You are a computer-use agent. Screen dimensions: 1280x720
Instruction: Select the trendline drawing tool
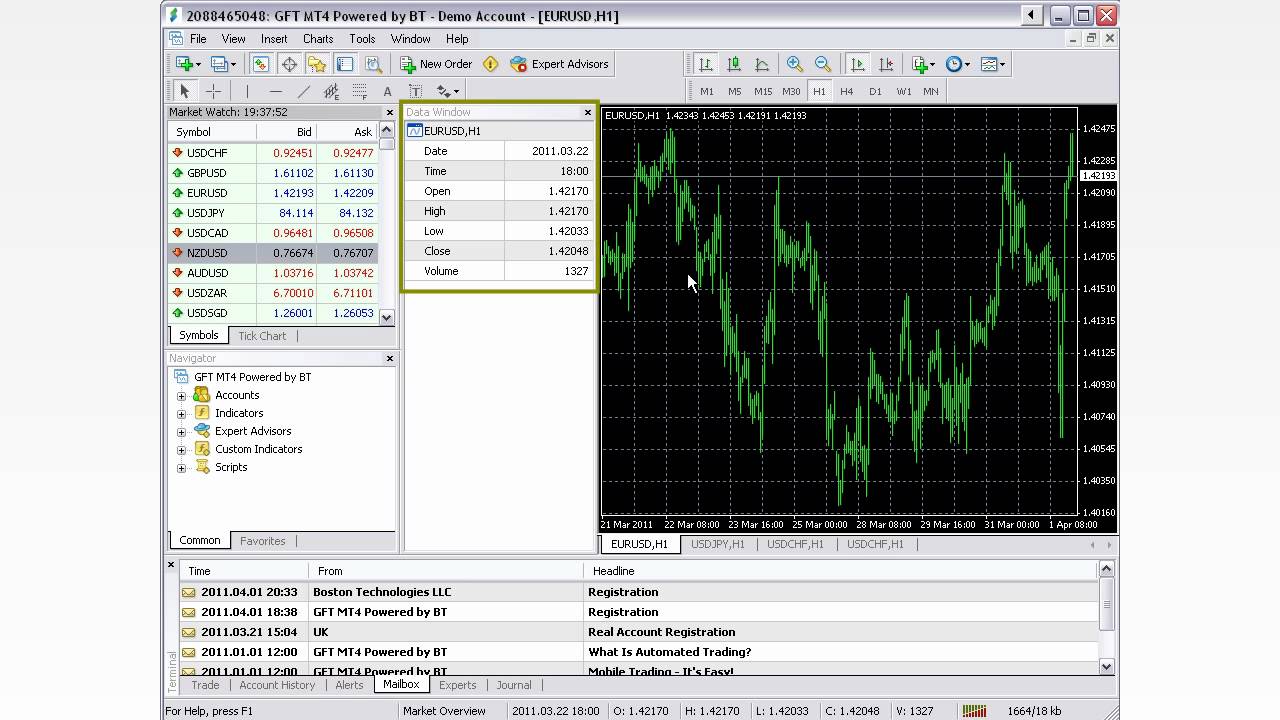coord(303,91)
